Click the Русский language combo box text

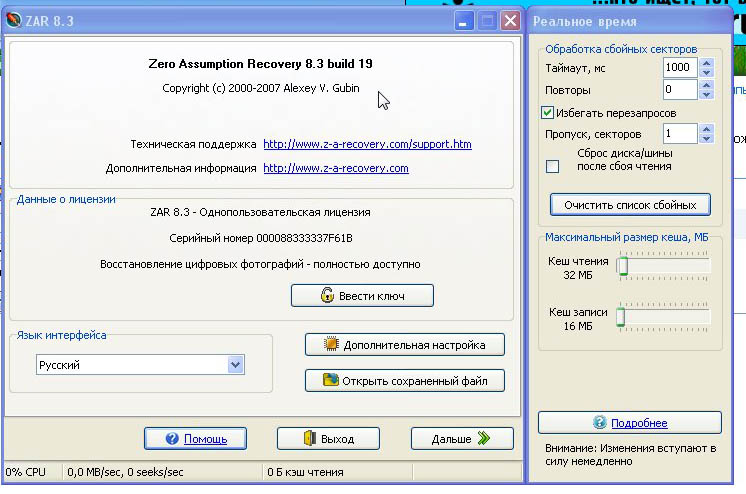59,365
